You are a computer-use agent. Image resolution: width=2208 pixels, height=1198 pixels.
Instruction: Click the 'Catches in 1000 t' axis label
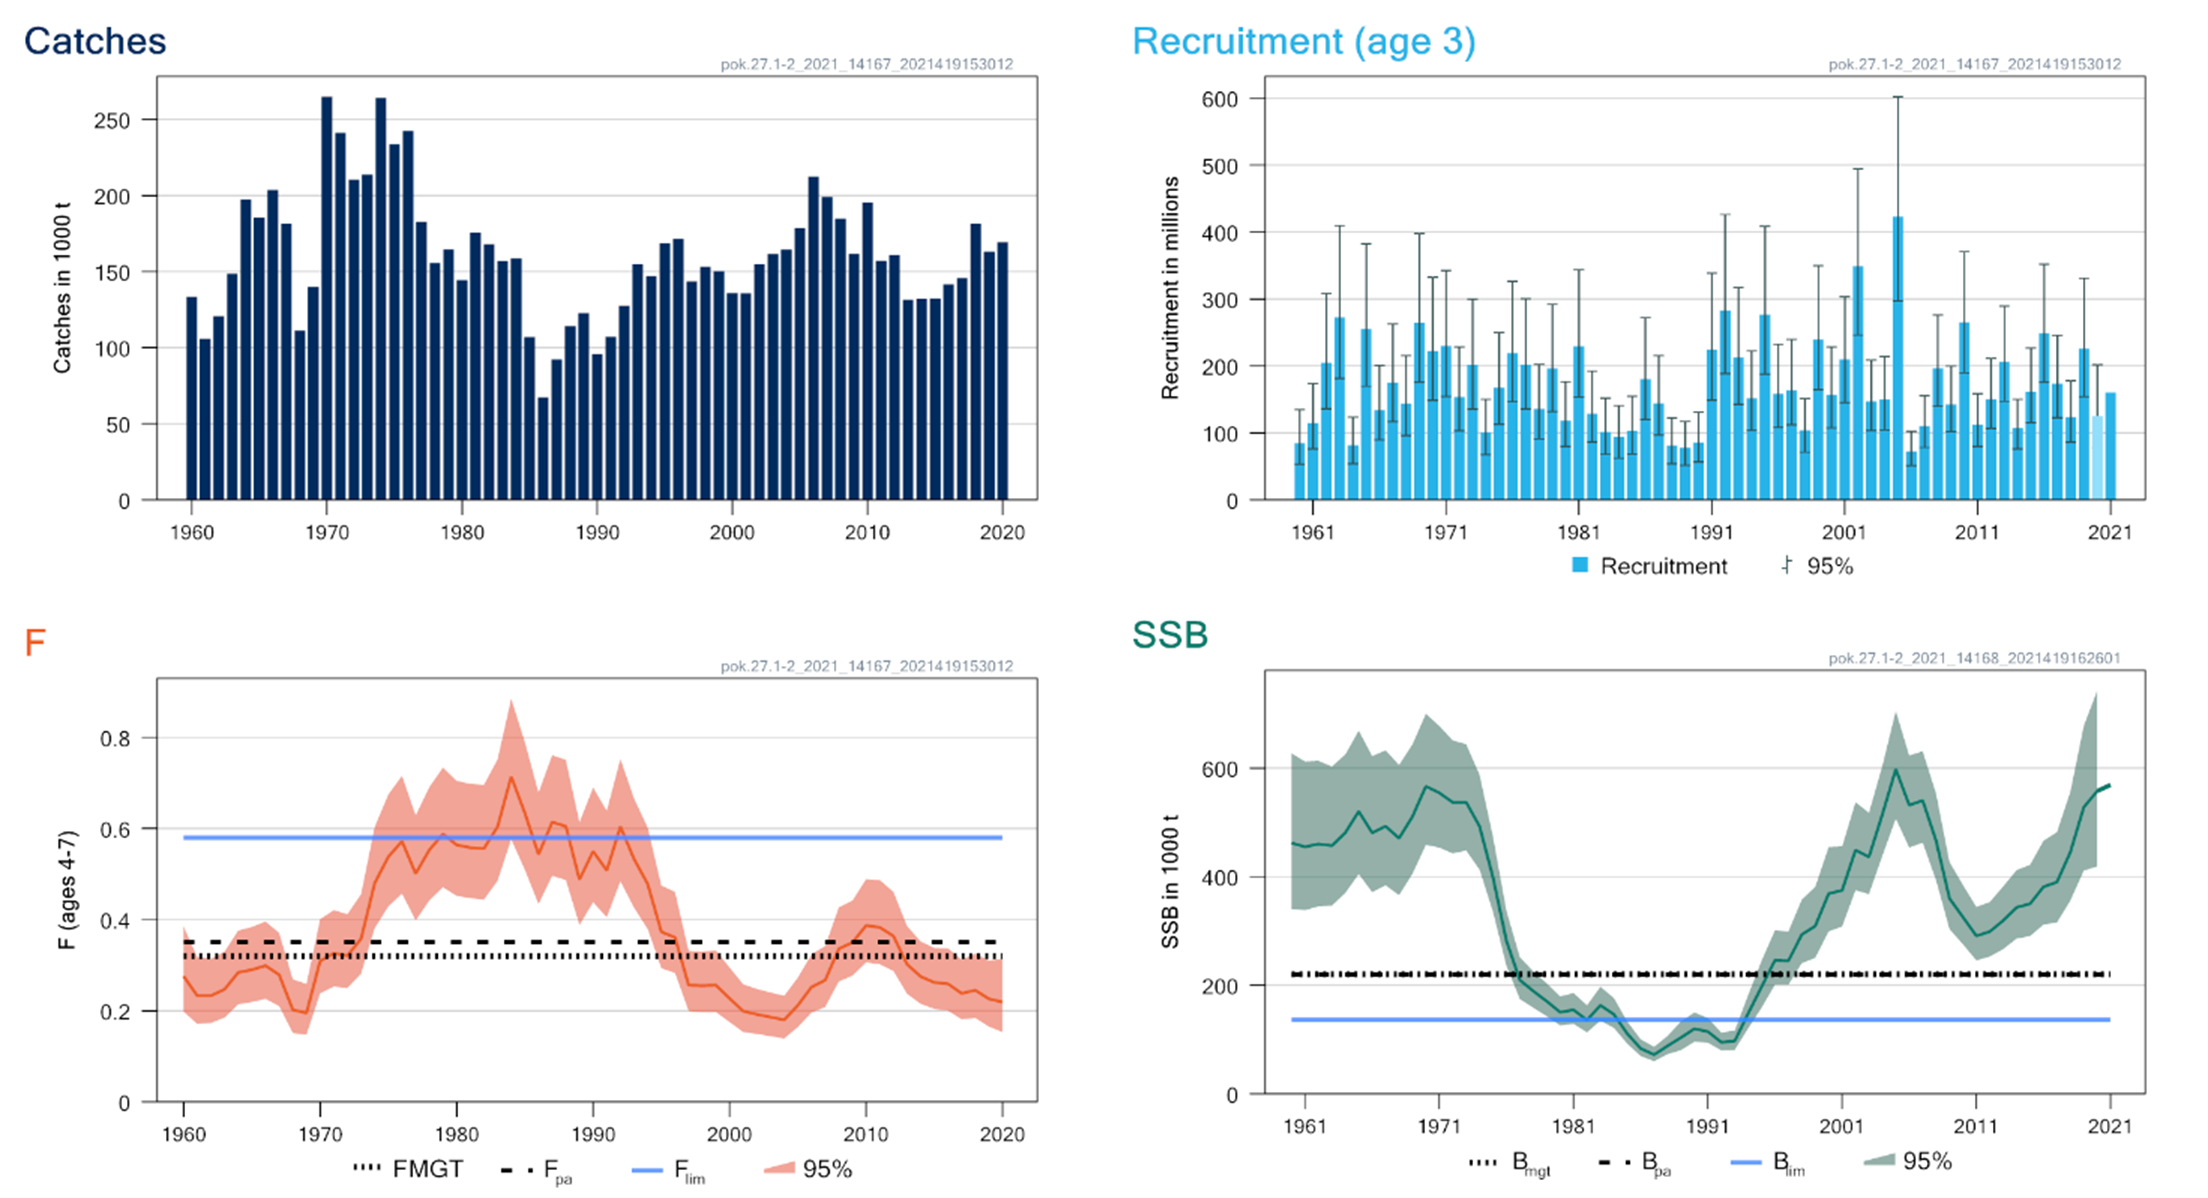tap(63, 288)
